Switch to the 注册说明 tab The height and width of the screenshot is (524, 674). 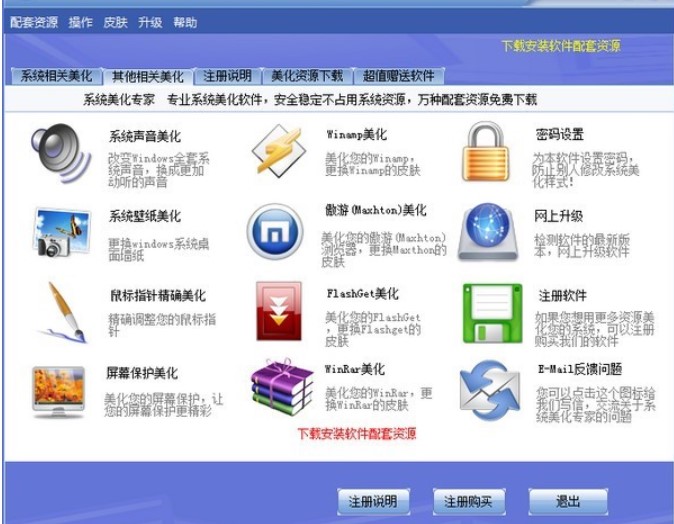click(x=227, y=76)
